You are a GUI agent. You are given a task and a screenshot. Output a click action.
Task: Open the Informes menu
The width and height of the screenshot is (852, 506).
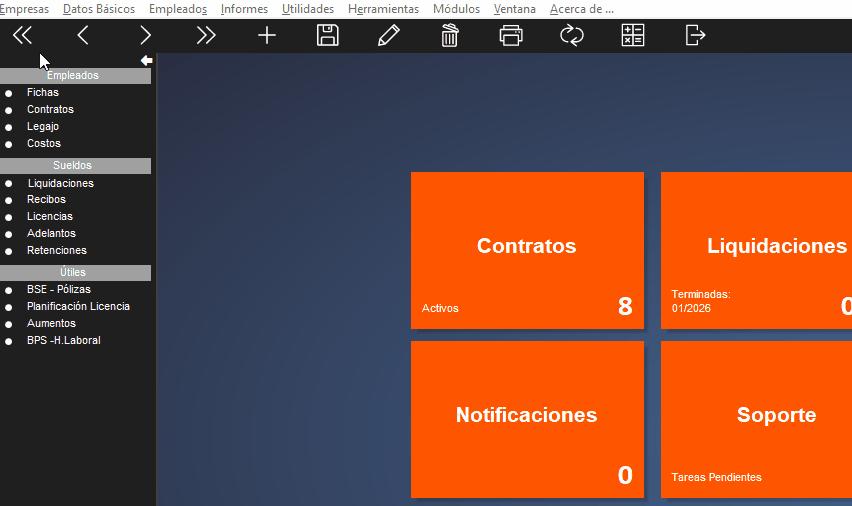pos(244,9)
